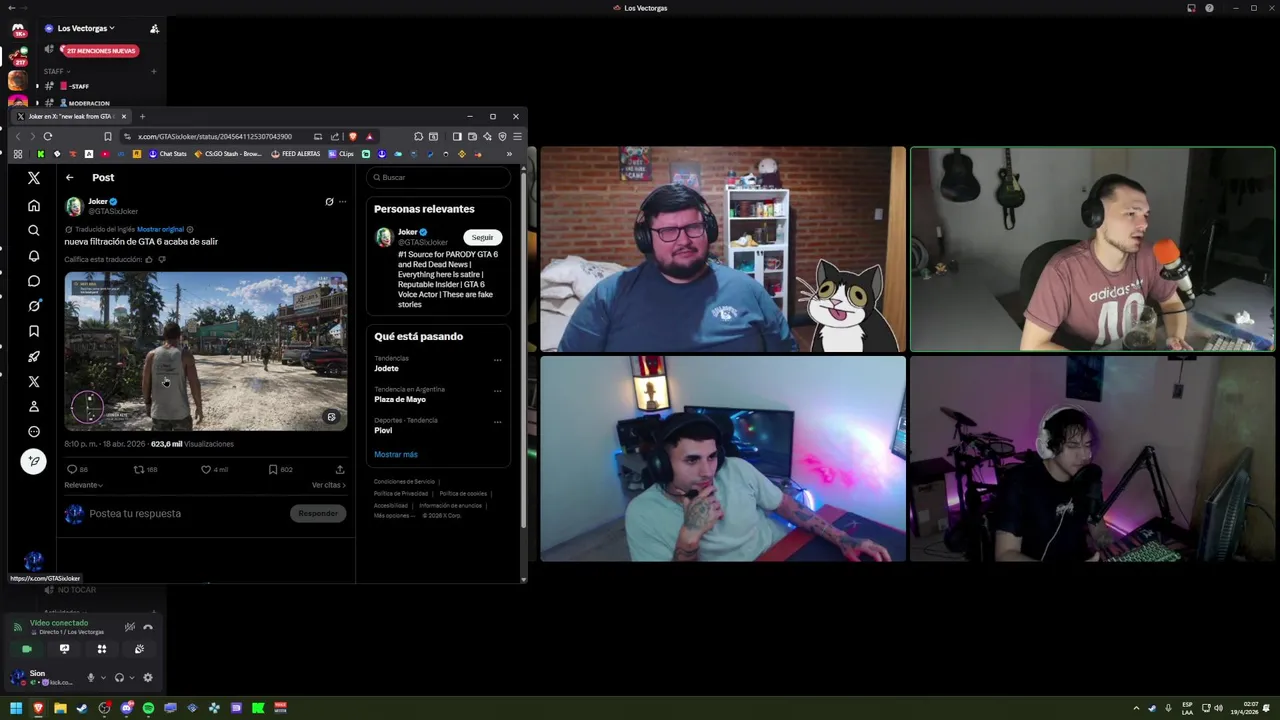Open Relevante reply sort dropdown
The image size is (1280, 720).
(x=83, y=485)
